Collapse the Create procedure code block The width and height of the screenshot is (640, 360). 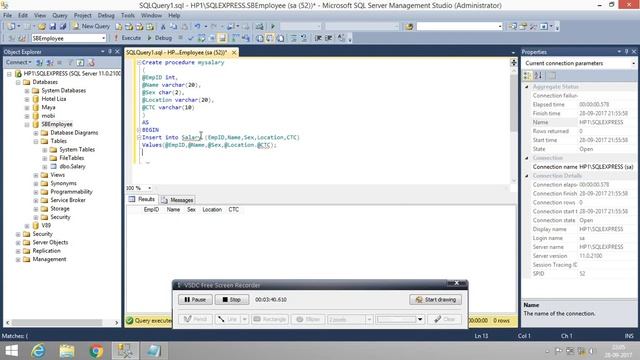(x=139, y=62)
